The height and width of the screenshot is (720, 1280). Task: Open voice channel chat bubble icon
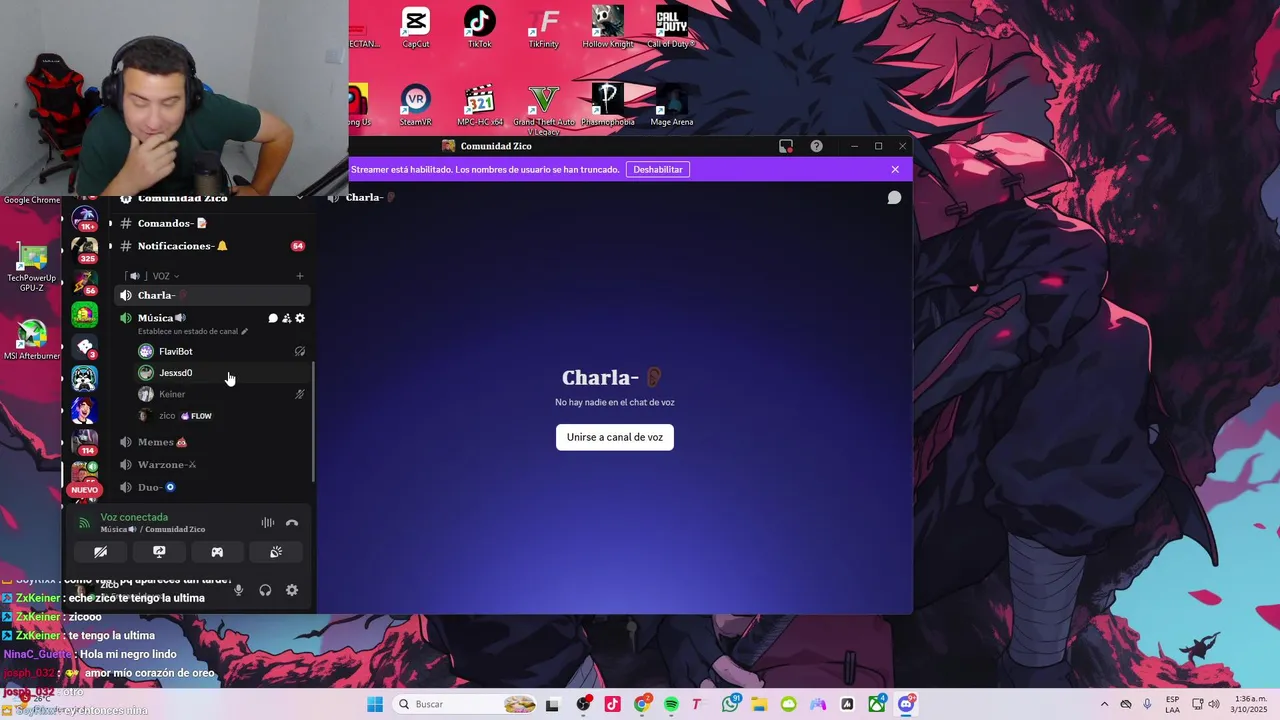click(895, 198)
